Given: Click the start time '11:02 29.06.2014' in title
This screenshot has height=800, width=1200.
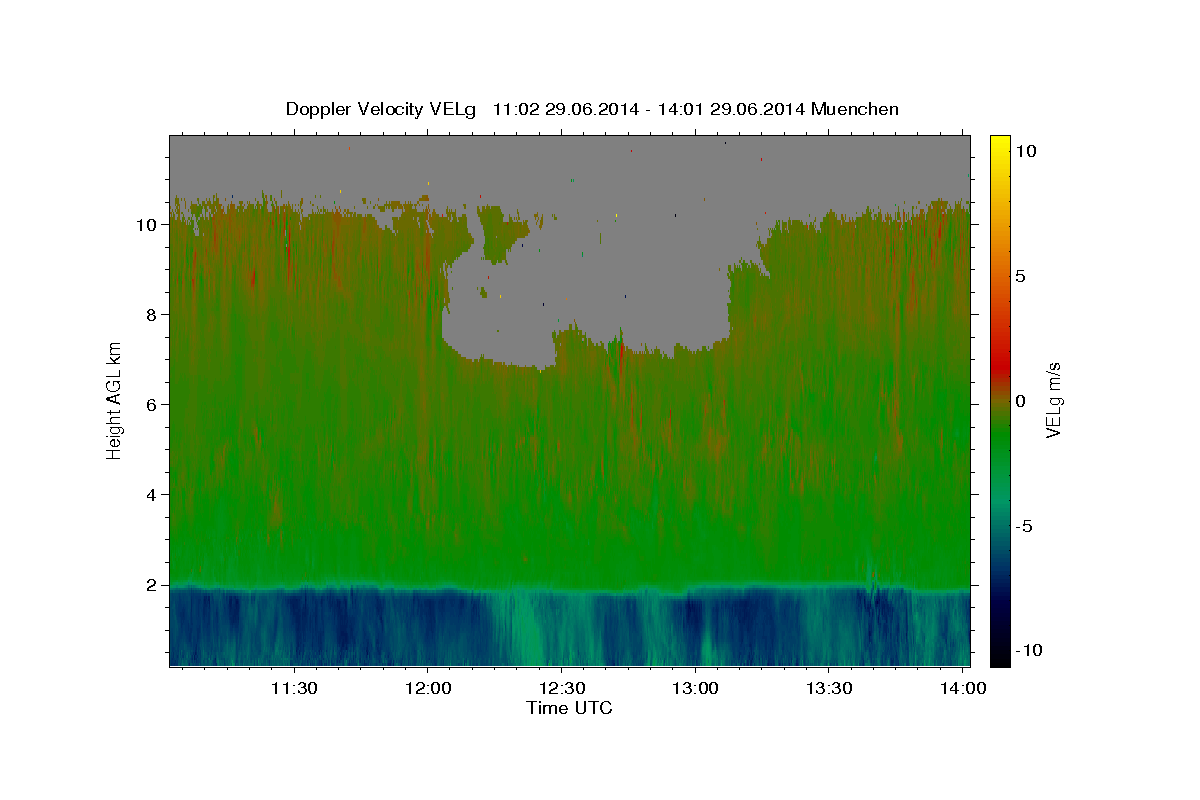Looking at the screenshot, I should pyautogui.click(x=567, y=109).
